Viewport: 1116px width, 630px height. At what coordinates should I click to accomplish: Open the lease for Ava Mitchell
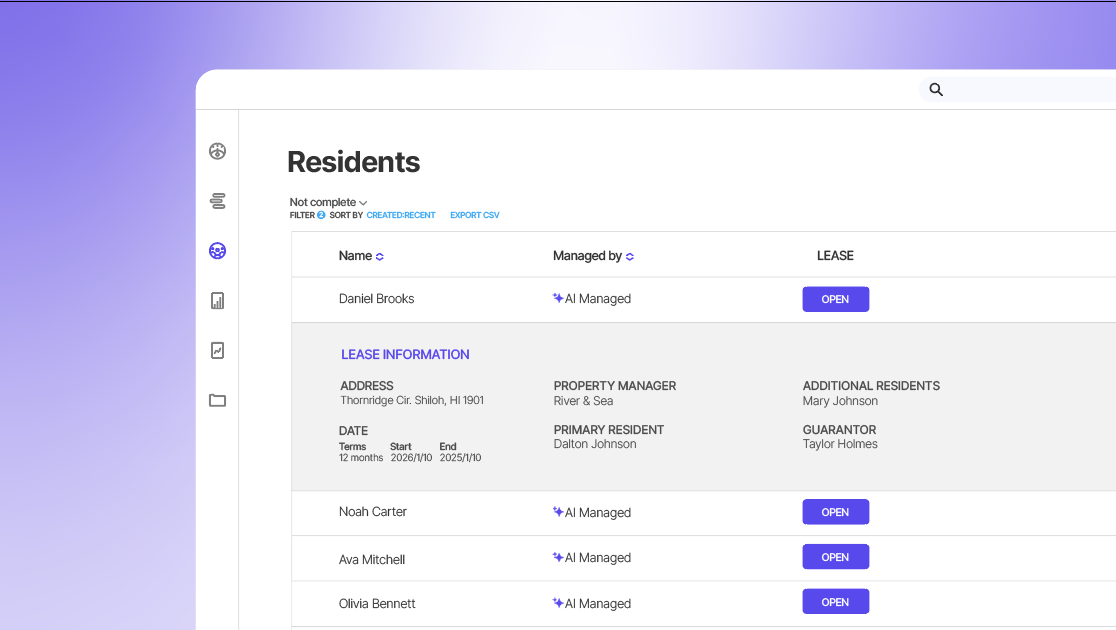835,557
